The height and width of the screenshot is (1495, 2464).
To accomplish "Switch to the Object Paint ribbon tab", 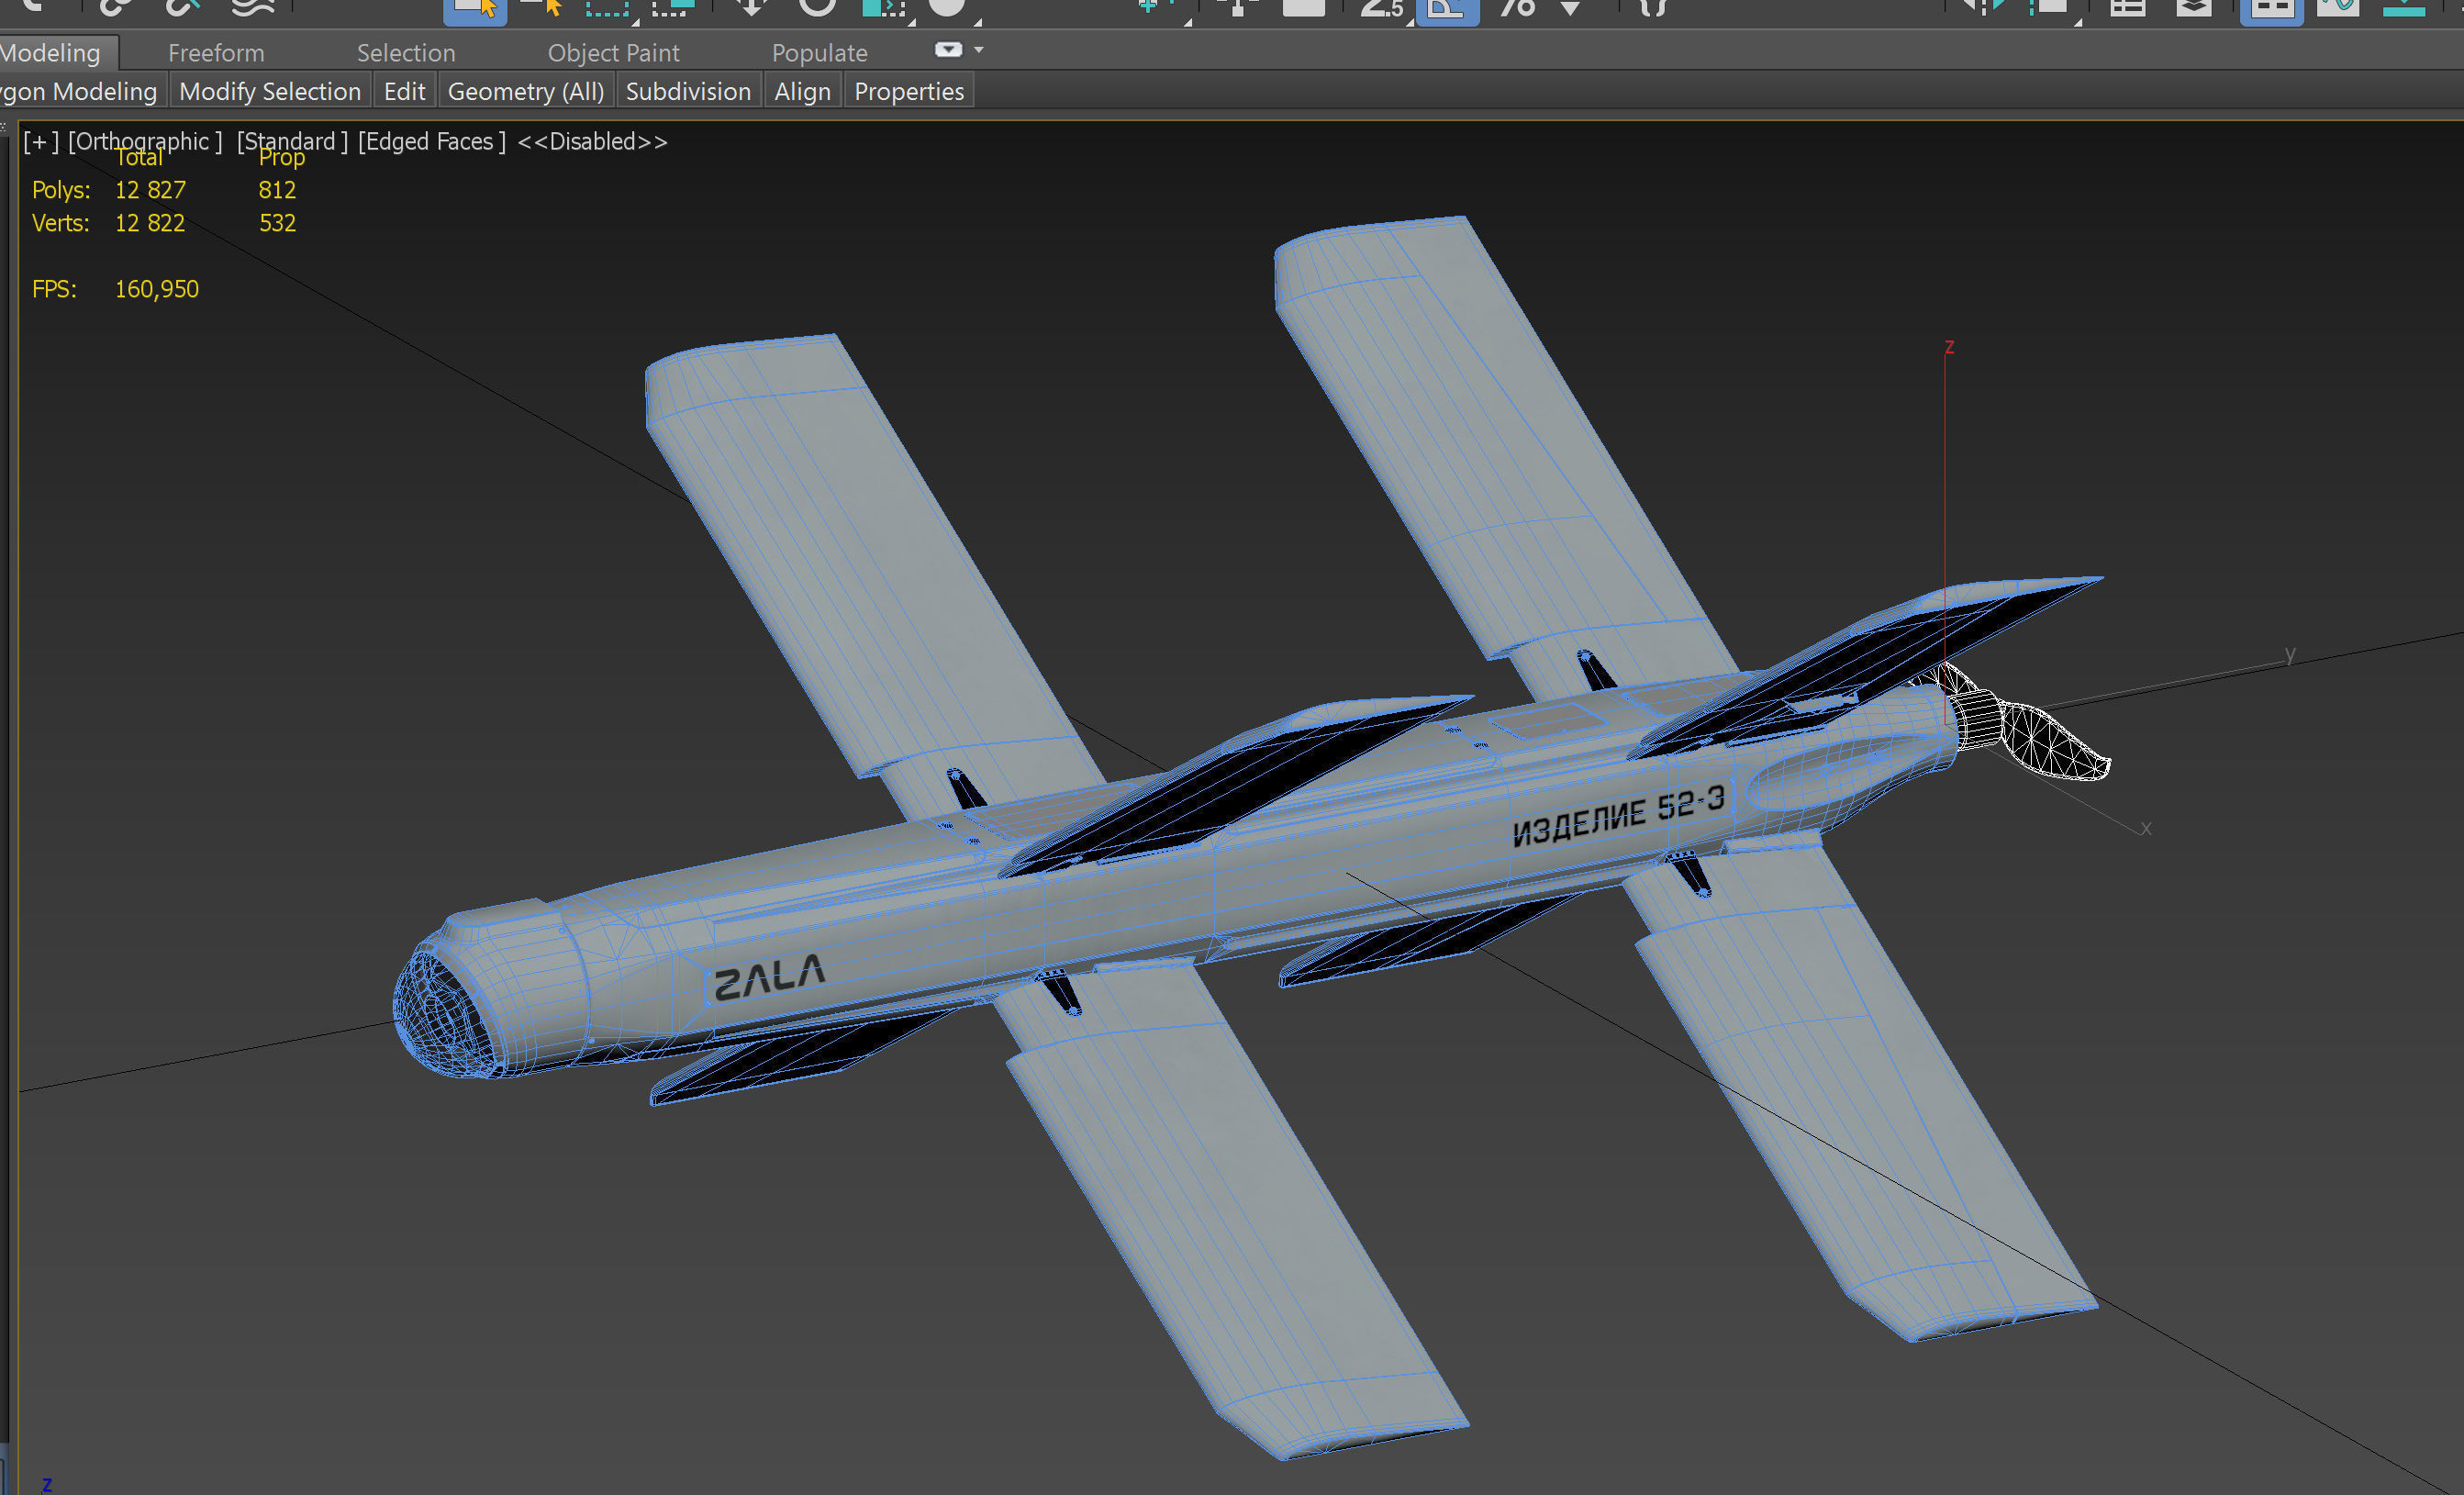I will [613, 53].
